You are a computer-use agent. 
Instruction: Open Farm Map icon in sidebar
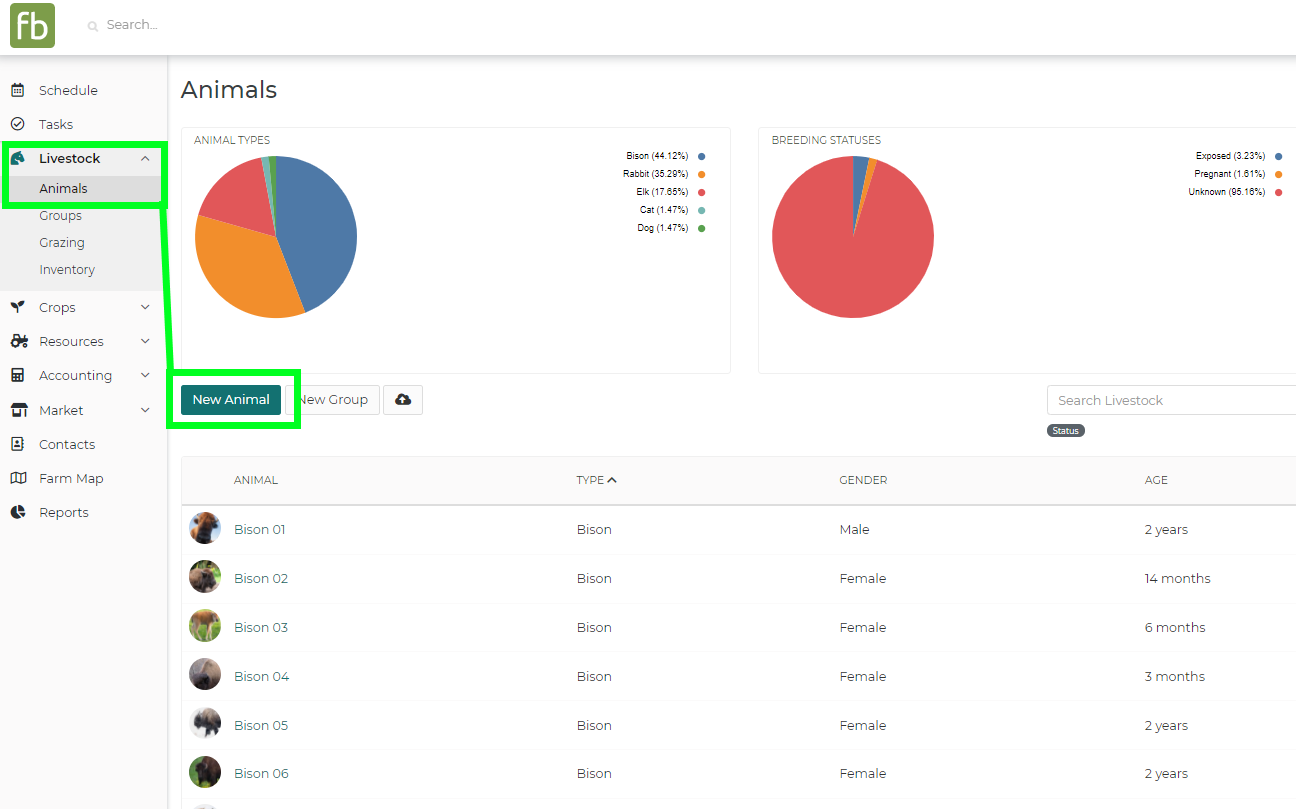click(18, 478)
